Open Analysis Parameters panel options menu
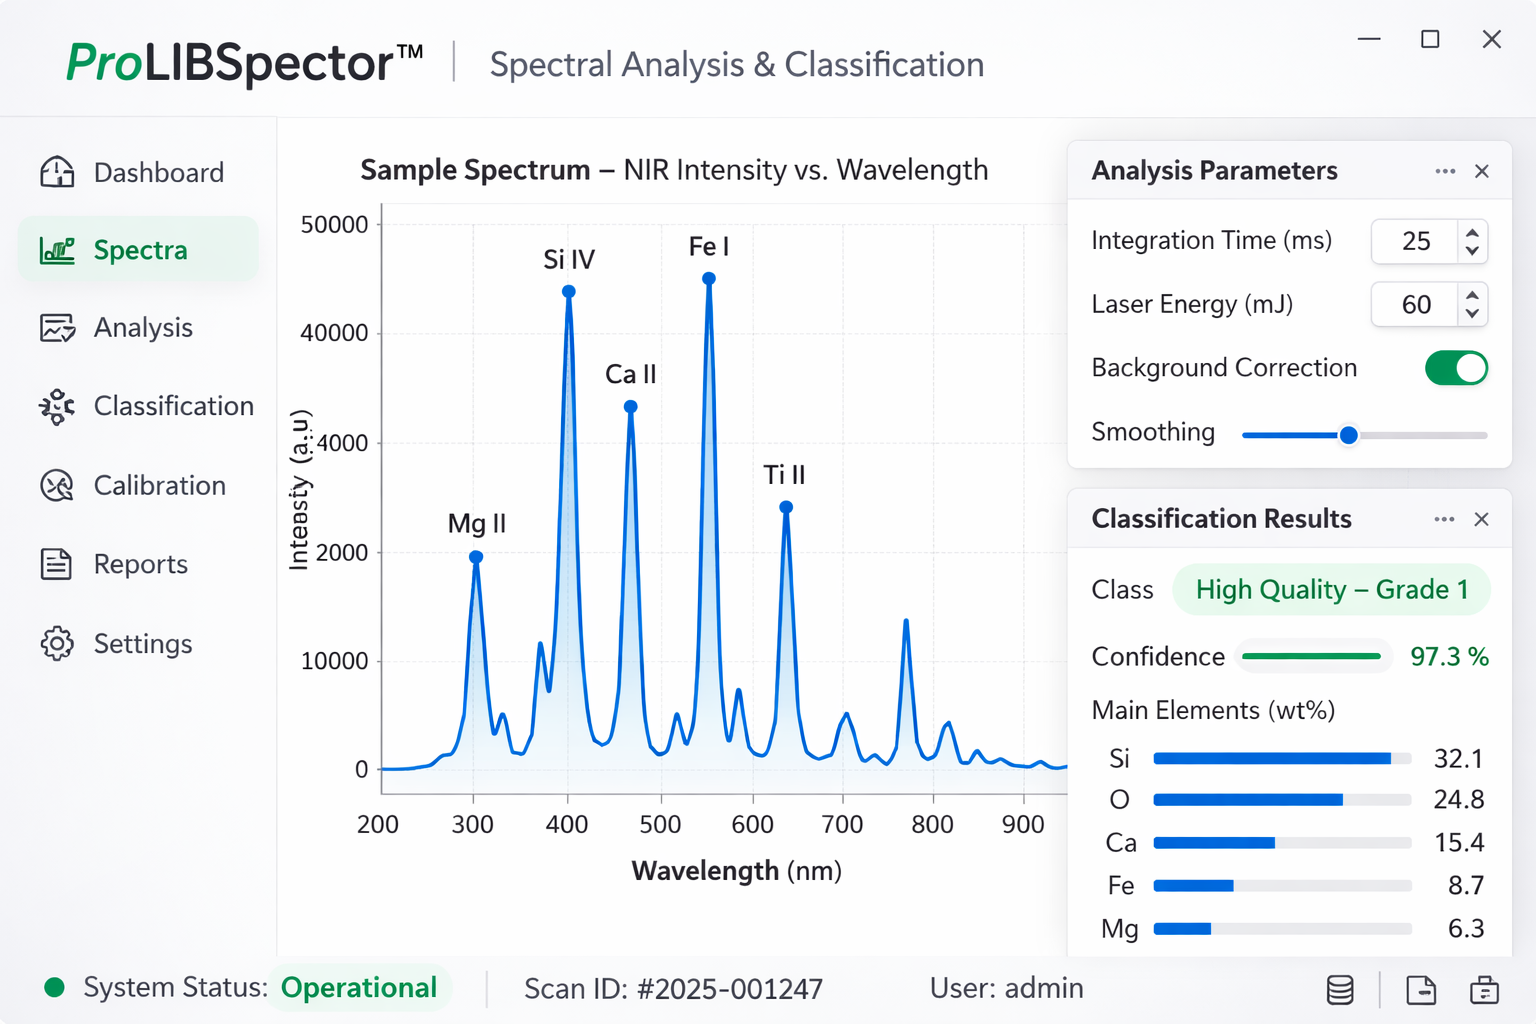This screenshot has width=1536, height=1024. [x=1445, y=171]
